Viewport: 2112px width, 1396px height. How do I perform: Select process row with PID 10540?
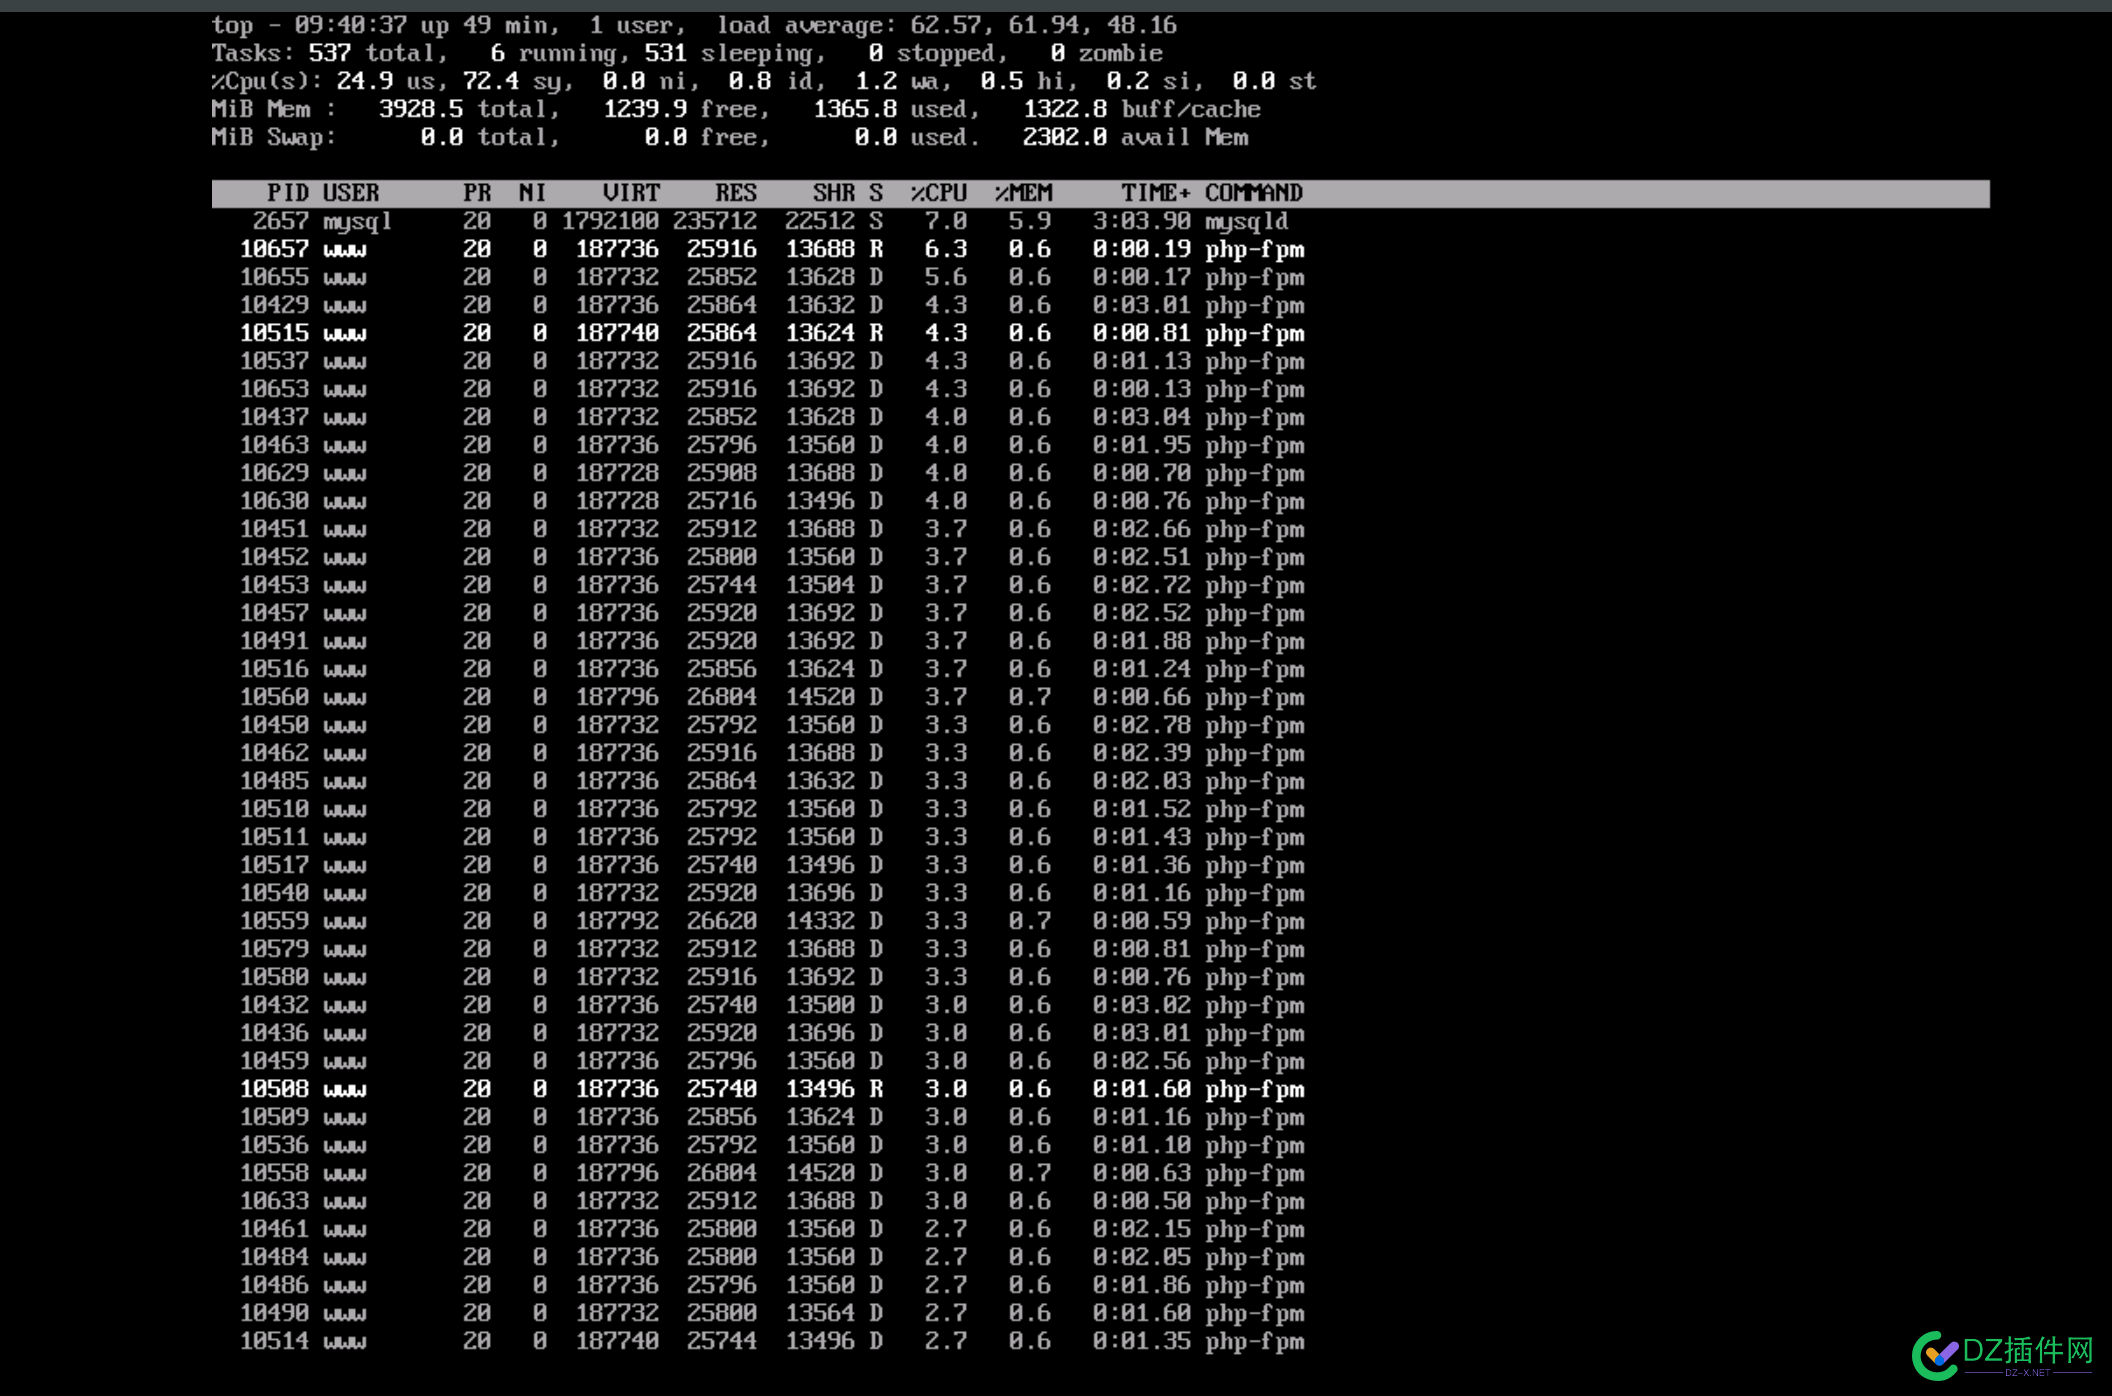770,893
